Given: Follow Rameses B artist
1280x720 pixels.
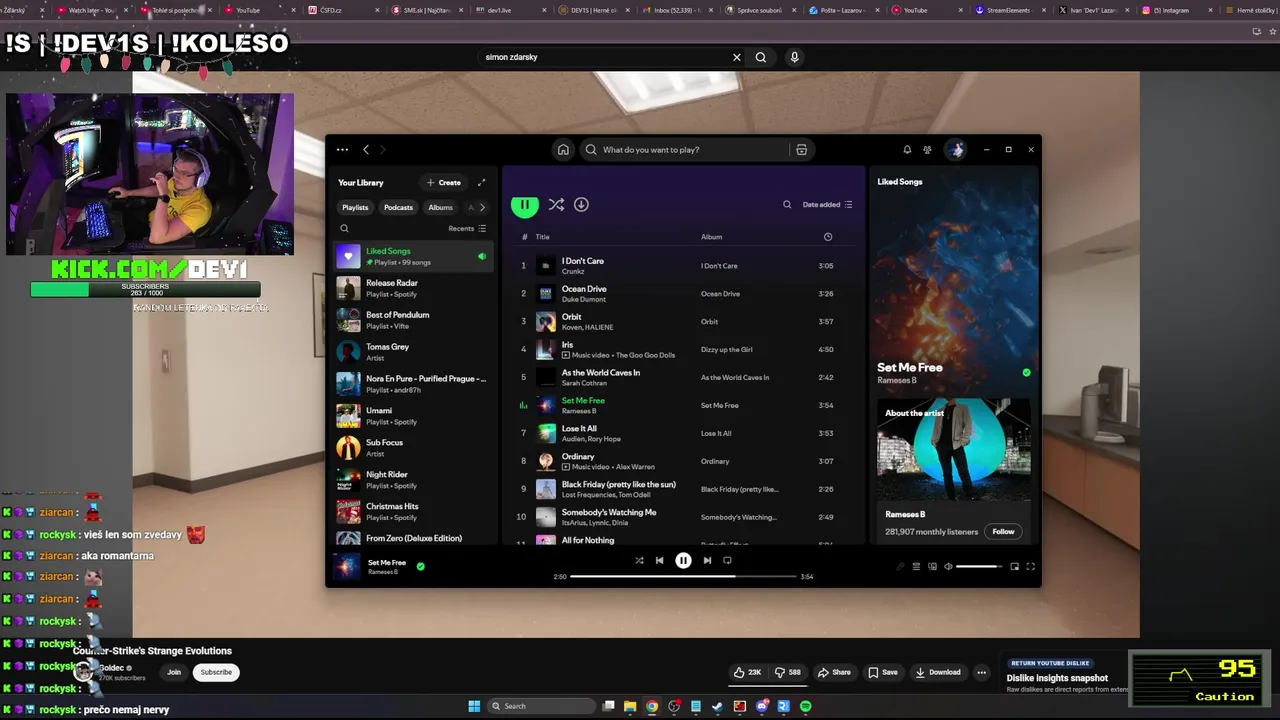Looking at the screenshot, I should click(1003, 532).
